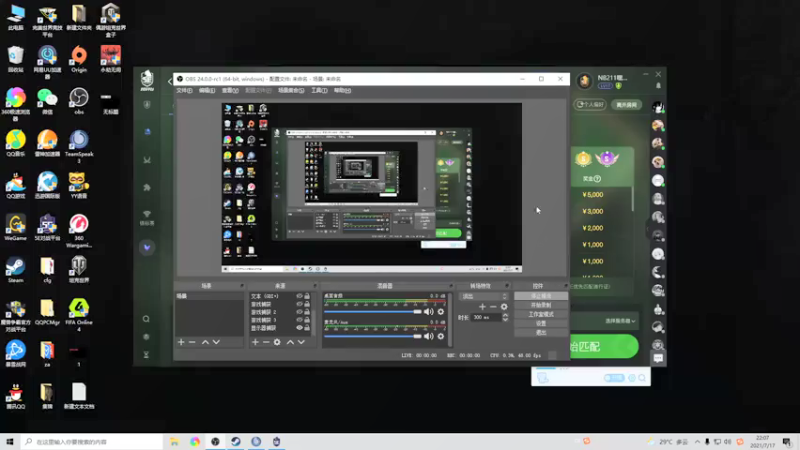The height and width of the screenshot is (450, 800).
Task: Open the 工具(T) menu
Action: pos(319,90)
